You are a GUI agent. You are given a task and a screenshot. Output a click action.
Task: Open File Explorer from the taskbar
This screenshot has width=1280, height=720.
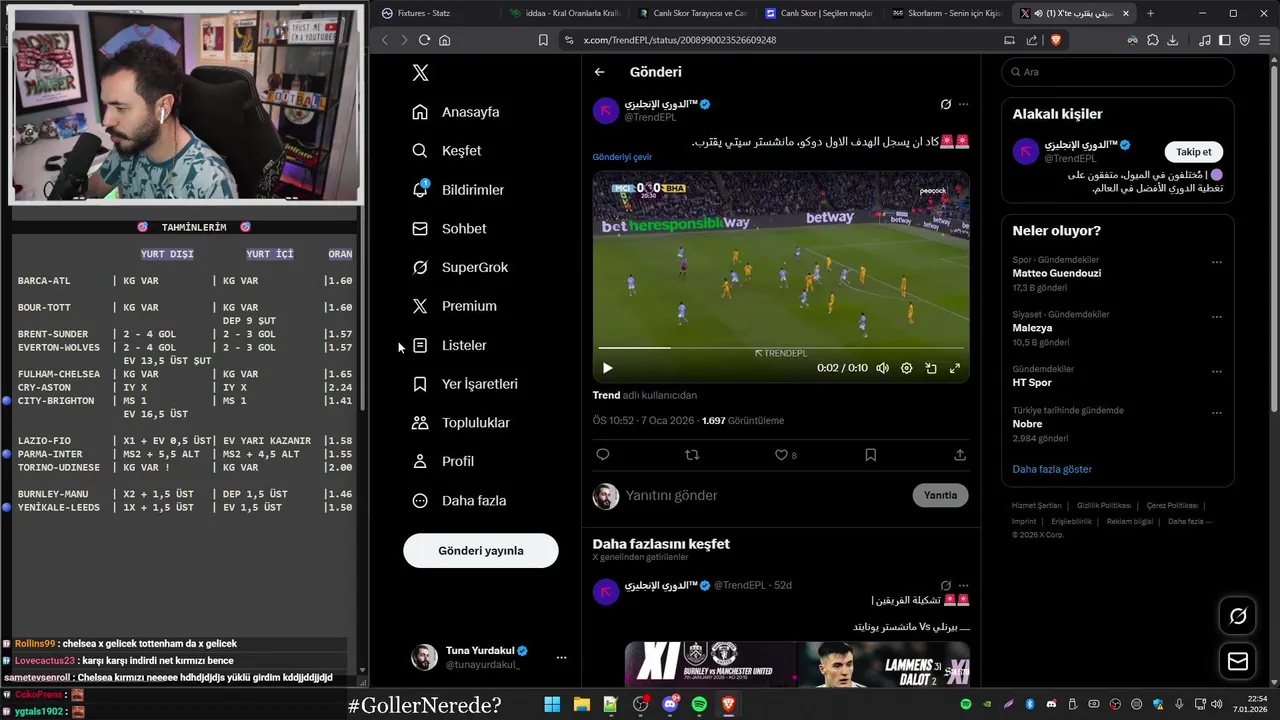(x=581, y=704)
